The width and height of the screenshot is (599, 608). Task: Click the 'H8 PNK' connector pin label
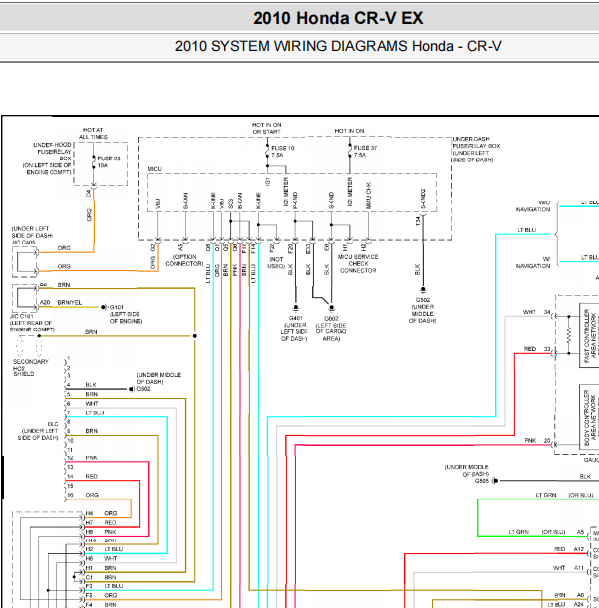pyautogui.click(x=101, y=532)
